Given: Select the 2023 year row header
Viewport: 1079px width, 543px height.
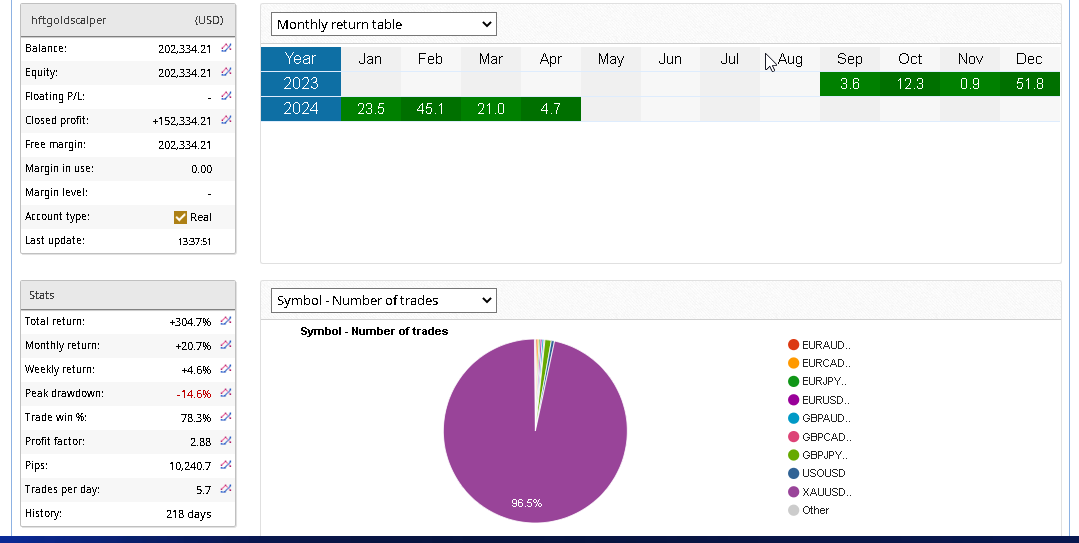Looking at the screenshot, I should [300, 84].
